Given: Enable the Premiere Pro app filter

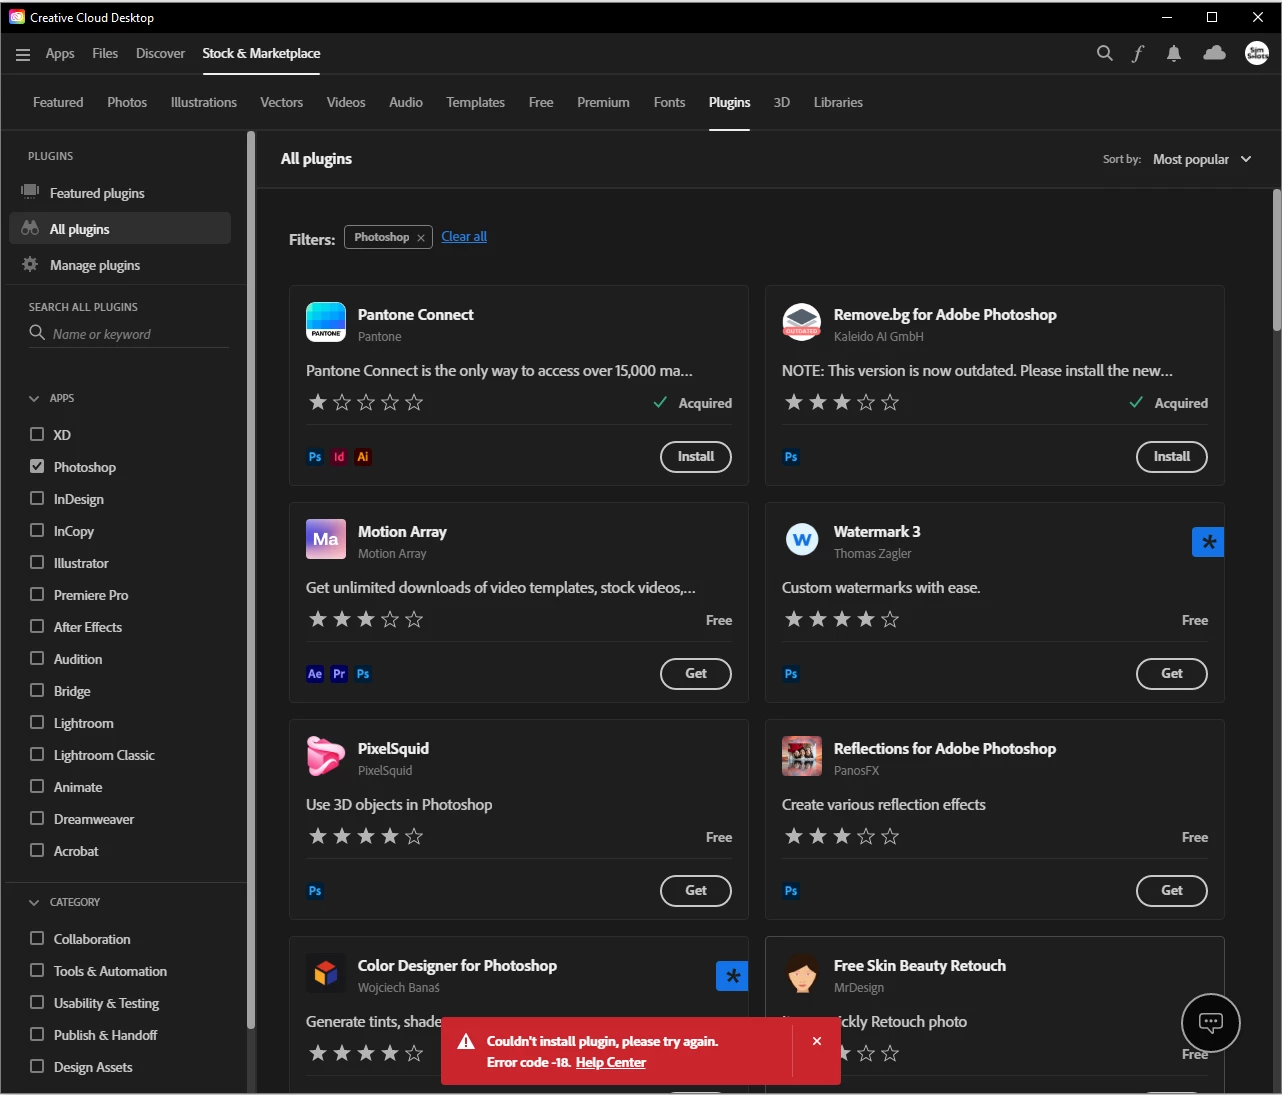Looking at the screenshot, I should (x=37, y=594).
